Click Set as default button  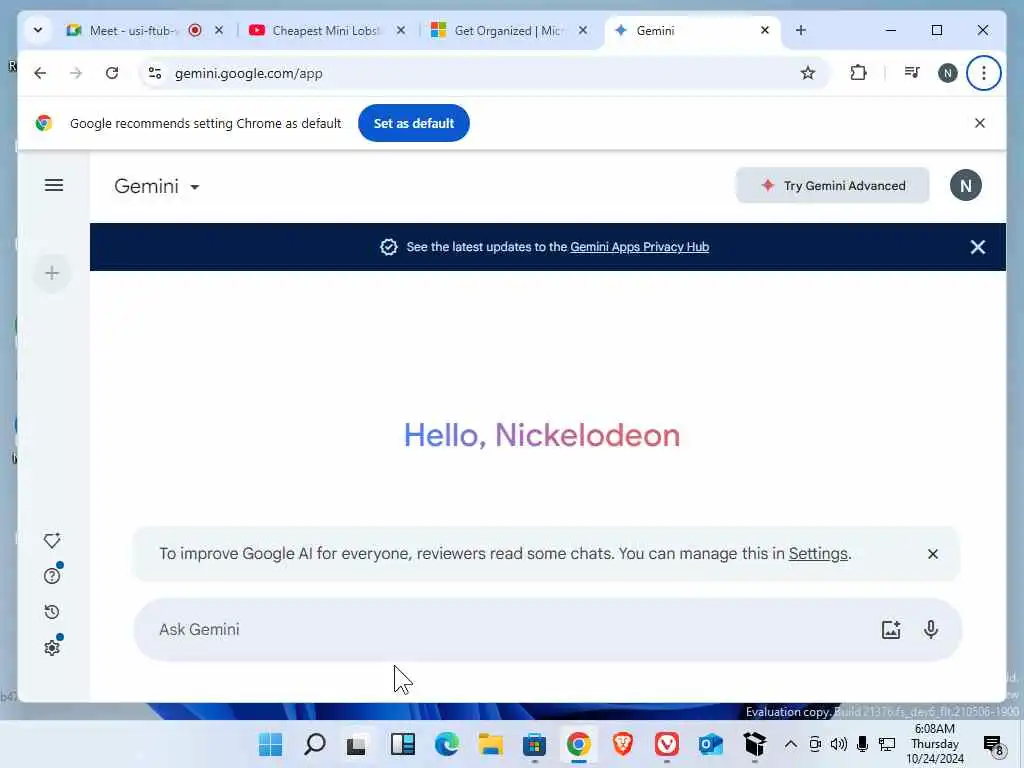pos(413,123)
